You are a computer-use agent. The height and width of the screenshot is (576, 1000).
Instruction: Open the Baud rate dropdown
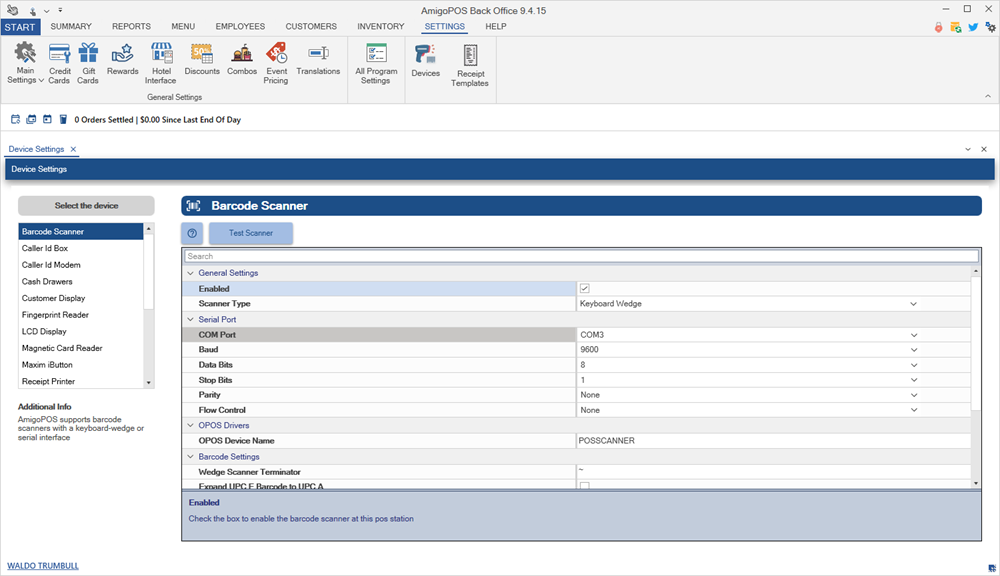click(913, 350)
